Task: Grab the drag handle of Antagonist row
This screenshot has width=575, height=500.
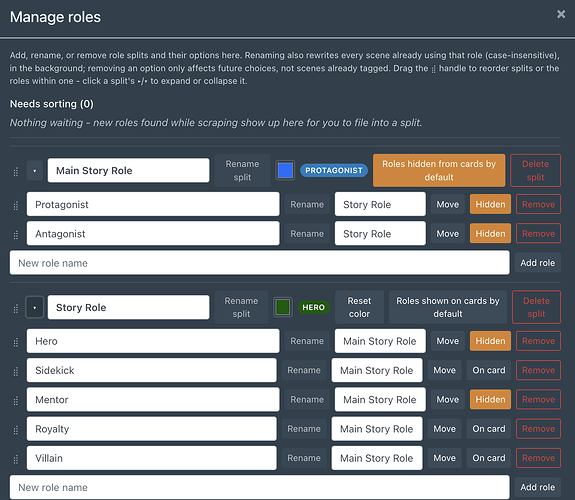Action: click(x=16, y=235)
